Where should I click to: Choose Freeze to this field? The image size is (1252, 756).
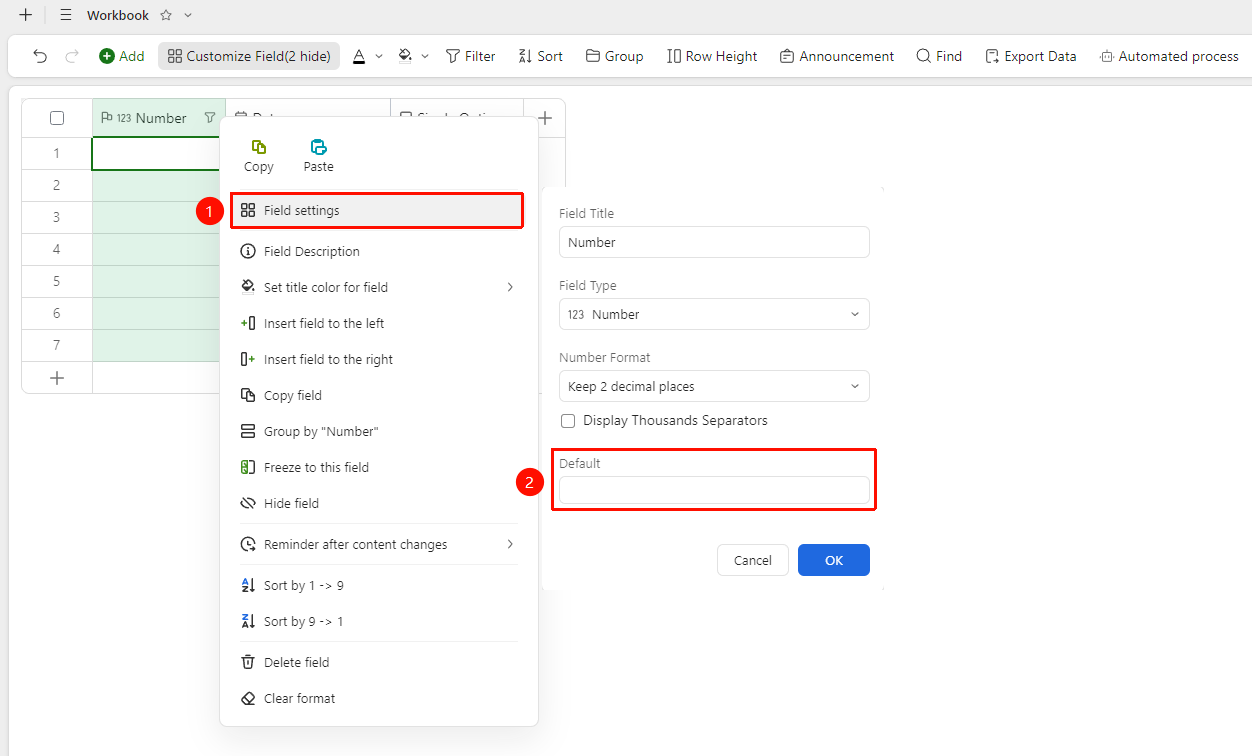379,467
